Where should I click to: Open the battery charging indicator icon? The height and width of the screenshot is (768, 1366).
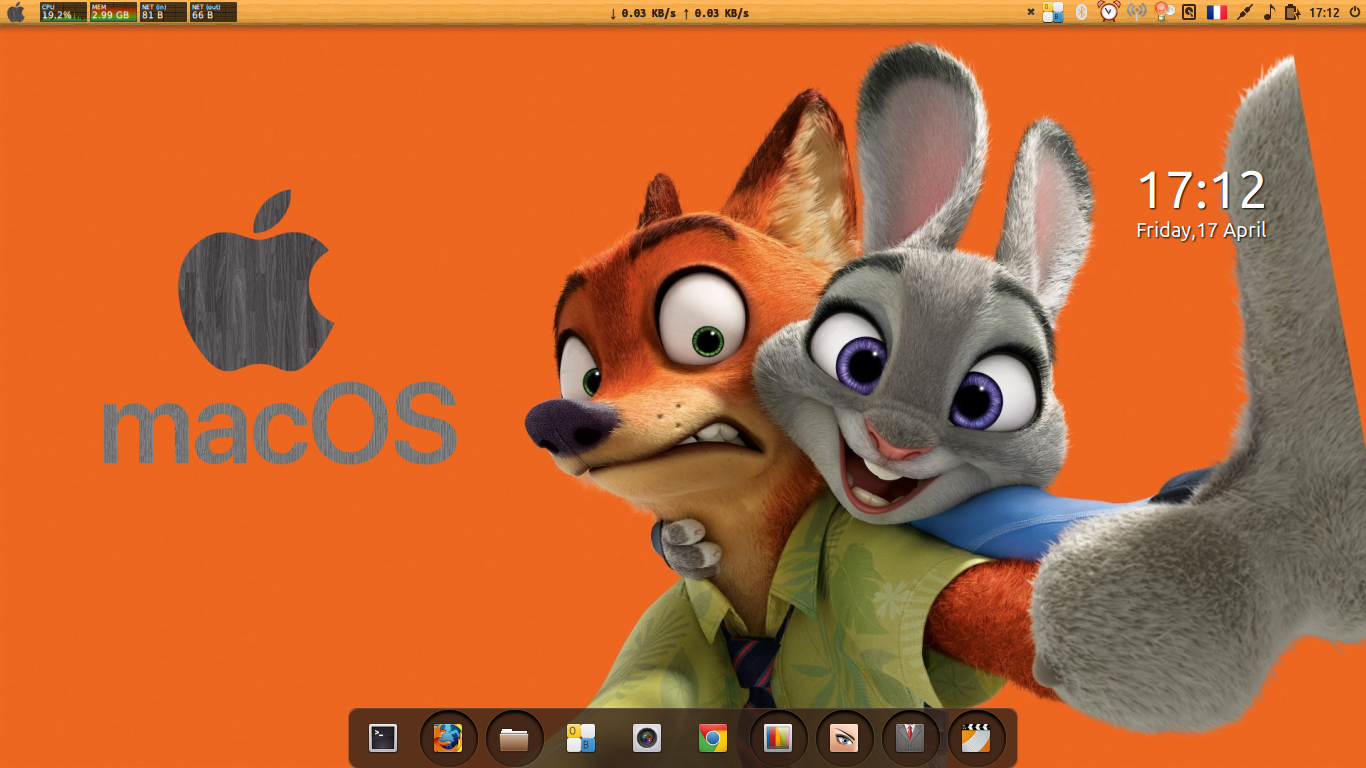pos(1292,13)
